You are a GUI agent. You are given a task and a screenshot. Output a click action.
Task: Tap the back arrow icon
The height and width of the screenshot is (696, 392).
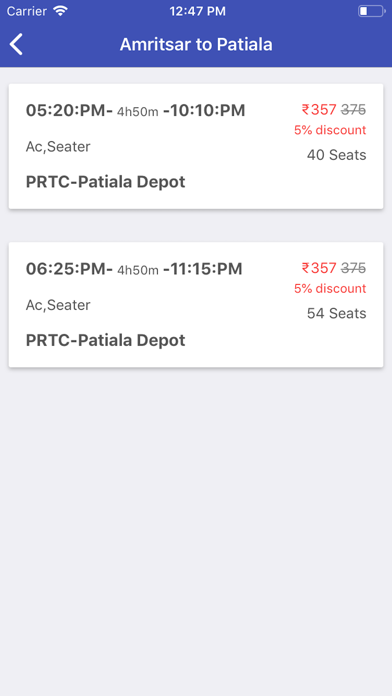coord(16,44)
